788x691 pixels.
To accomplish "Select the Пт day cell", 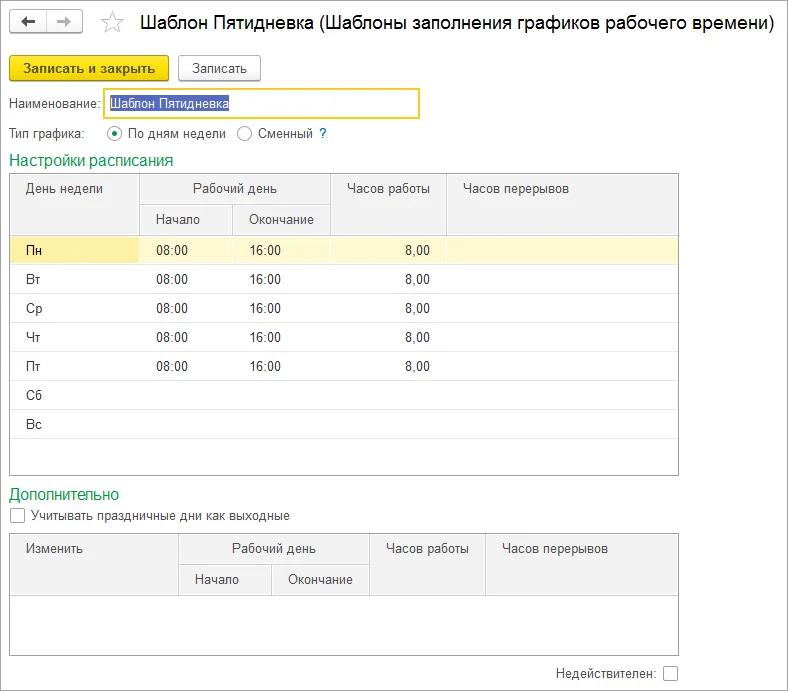I will point(74,366).
